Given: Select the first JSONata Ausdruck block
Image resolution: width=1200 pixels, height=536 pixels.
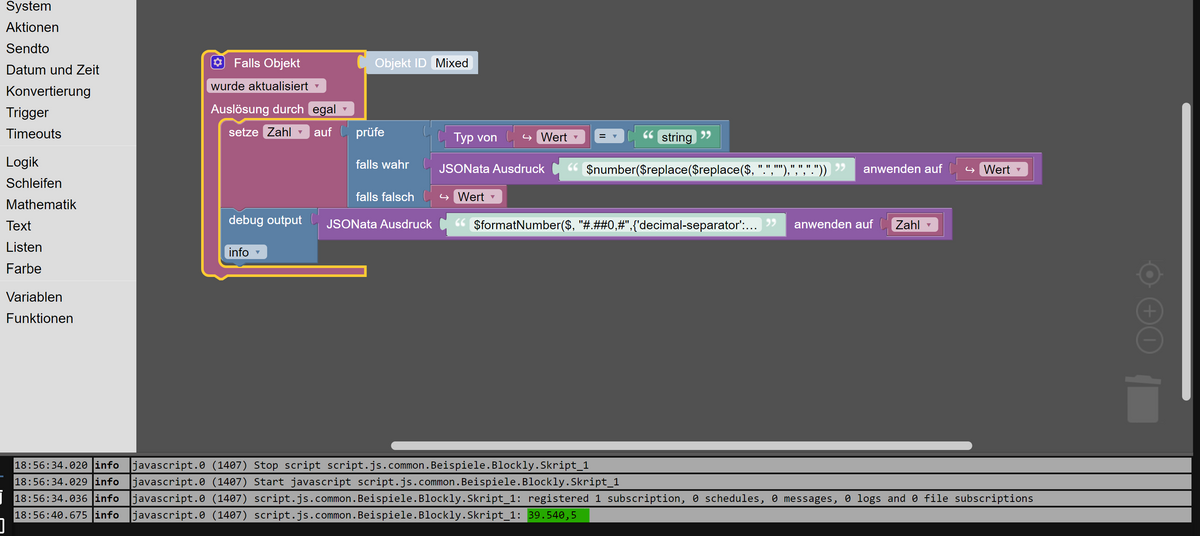Looking at the screenshot, I should click(492, 169).
